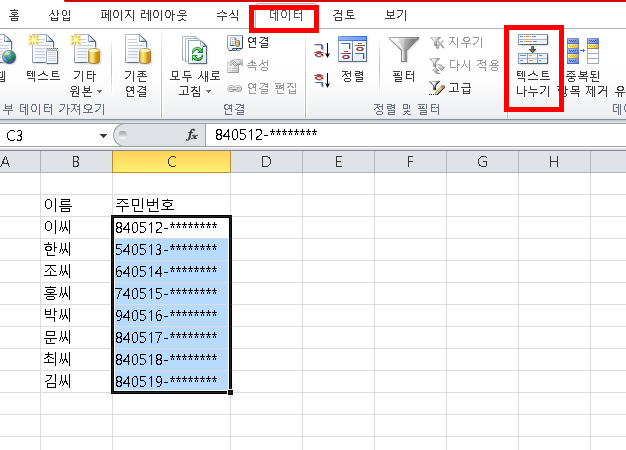
Task: Click the 중복된 항목 제거 icon
Action: (x=583, y=51)
